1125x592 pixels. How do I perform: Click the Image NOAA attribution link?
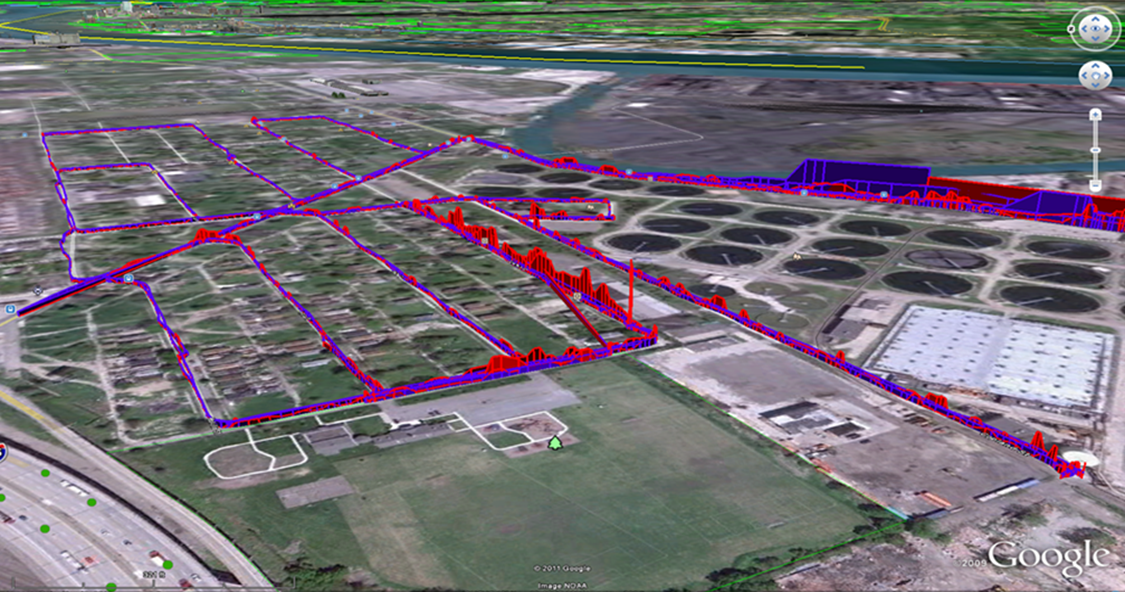click(x=562, y=585)
